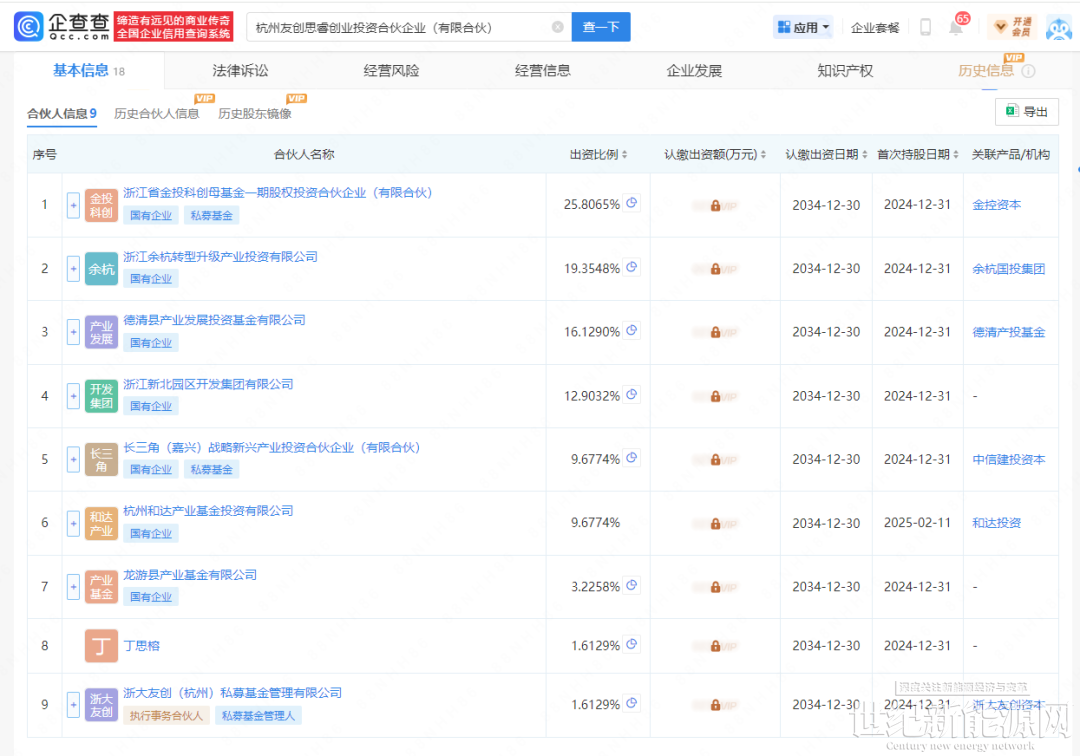
Task: Click the 开发集团 logo tile
Action: (x=101, y=396)
